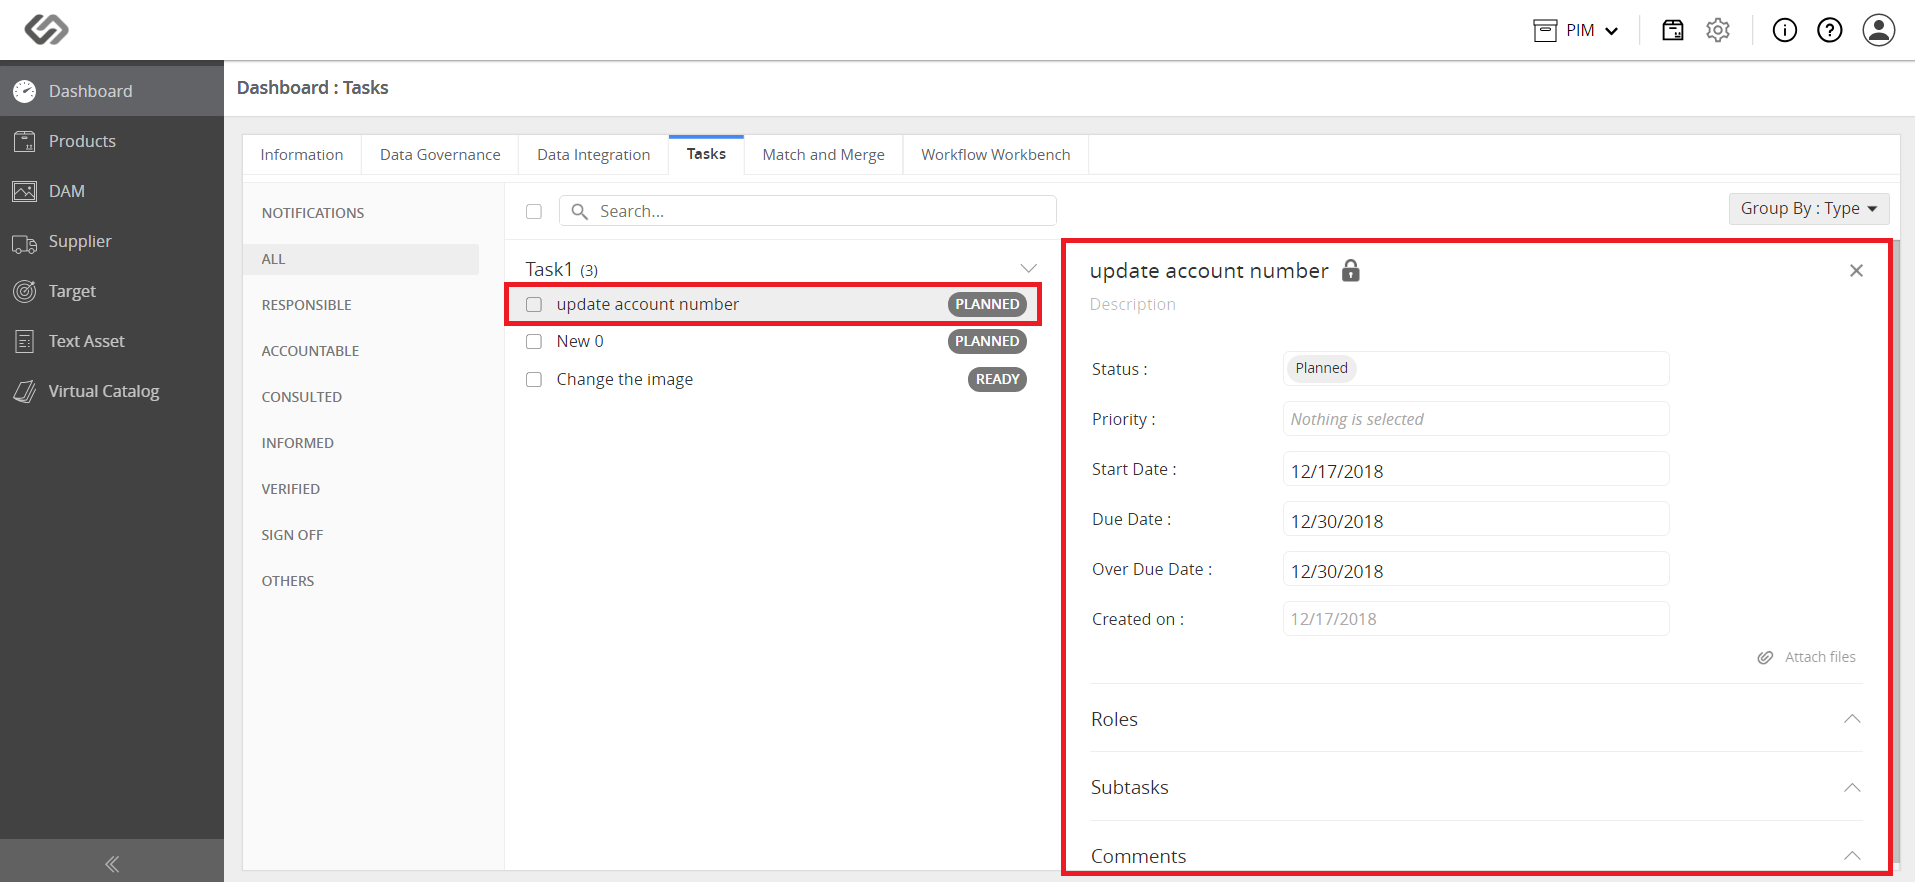
Task: Open the PIM module switcher dropdown
Action: pyautogui.click(x=1576, y=30)
